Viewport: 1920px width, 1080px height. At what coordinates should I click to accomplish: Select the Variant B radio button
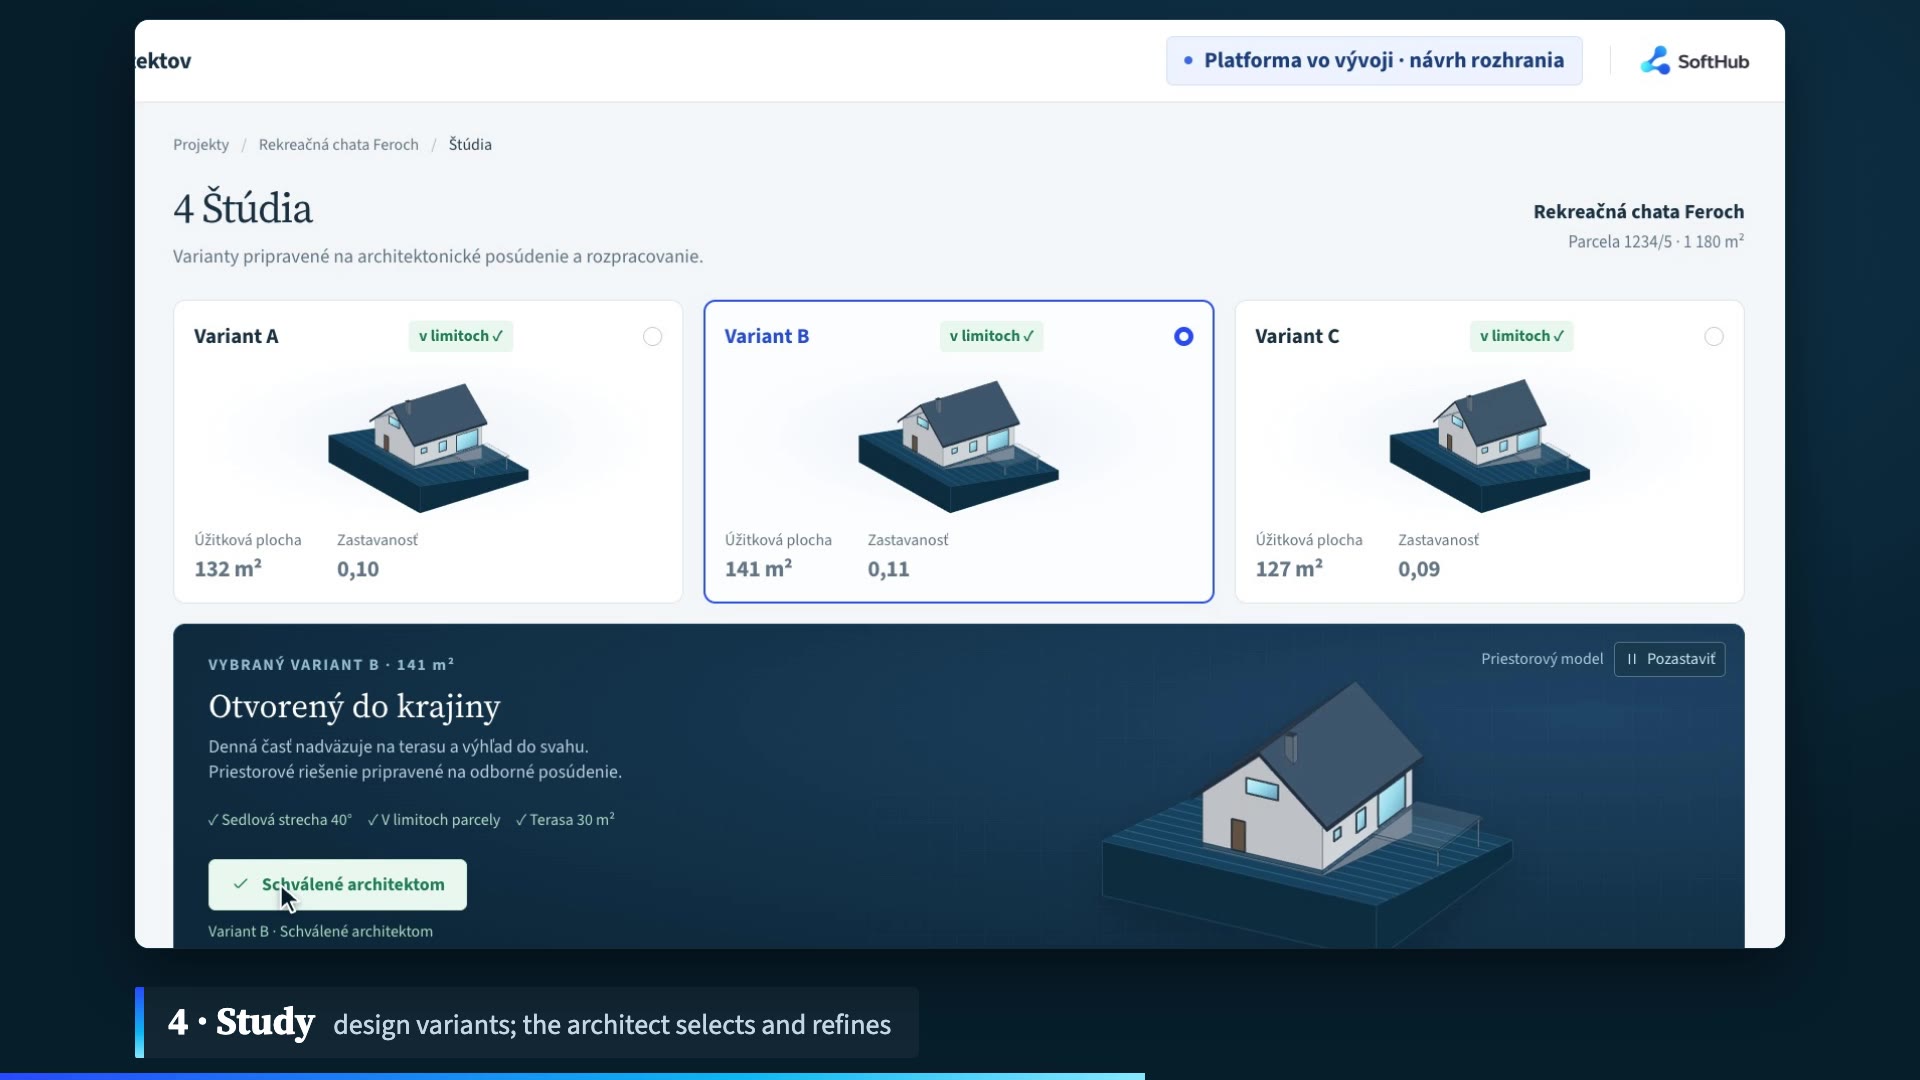[1183, 337]
